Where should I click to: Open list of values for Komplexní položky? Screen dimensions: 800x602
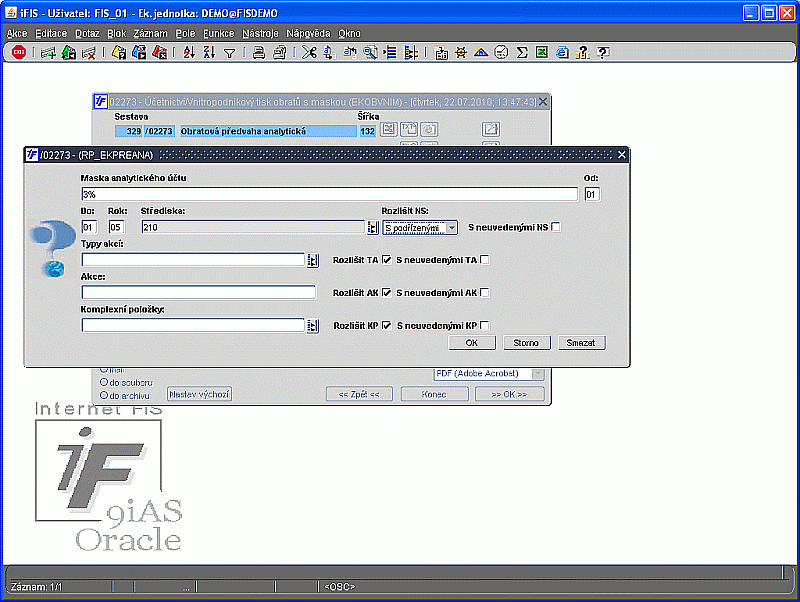tap(313, 325)
